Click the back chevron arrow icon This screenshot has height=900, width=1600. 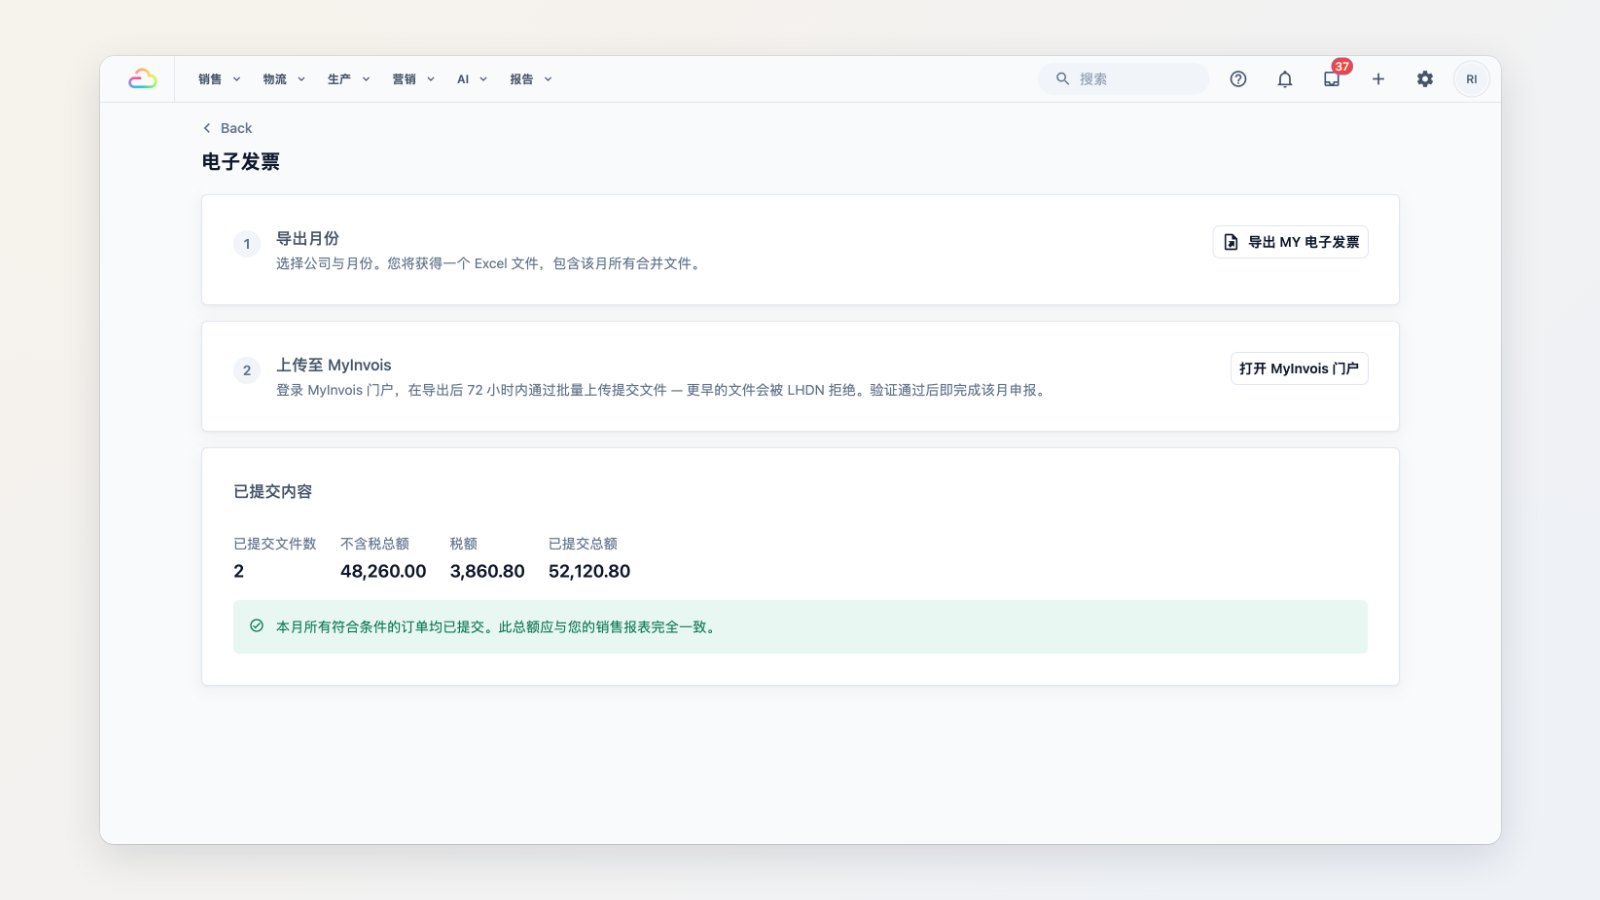tap(207, 128)
